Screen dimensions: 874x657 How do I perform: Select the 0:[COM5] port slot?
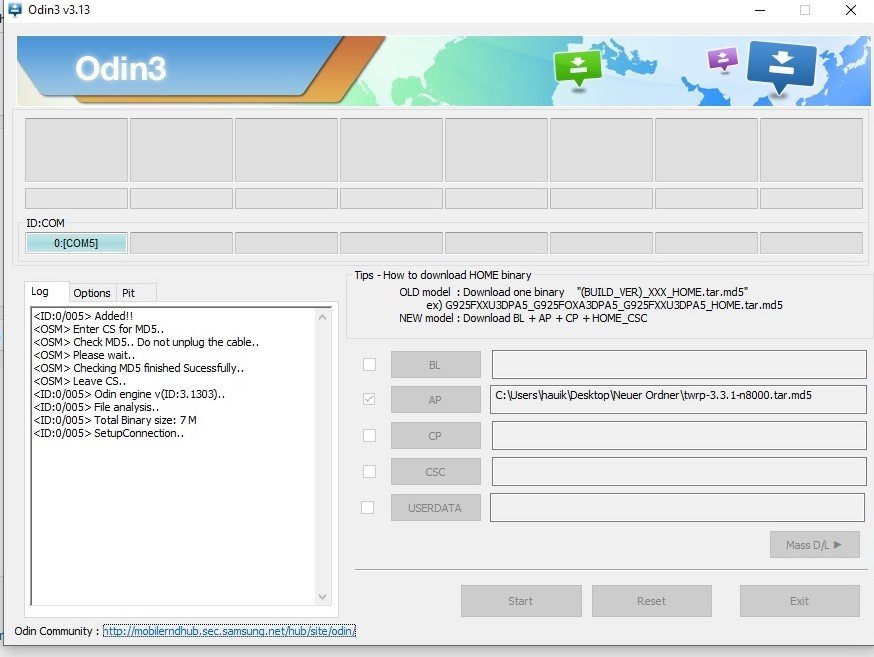[x=76, y=243]
